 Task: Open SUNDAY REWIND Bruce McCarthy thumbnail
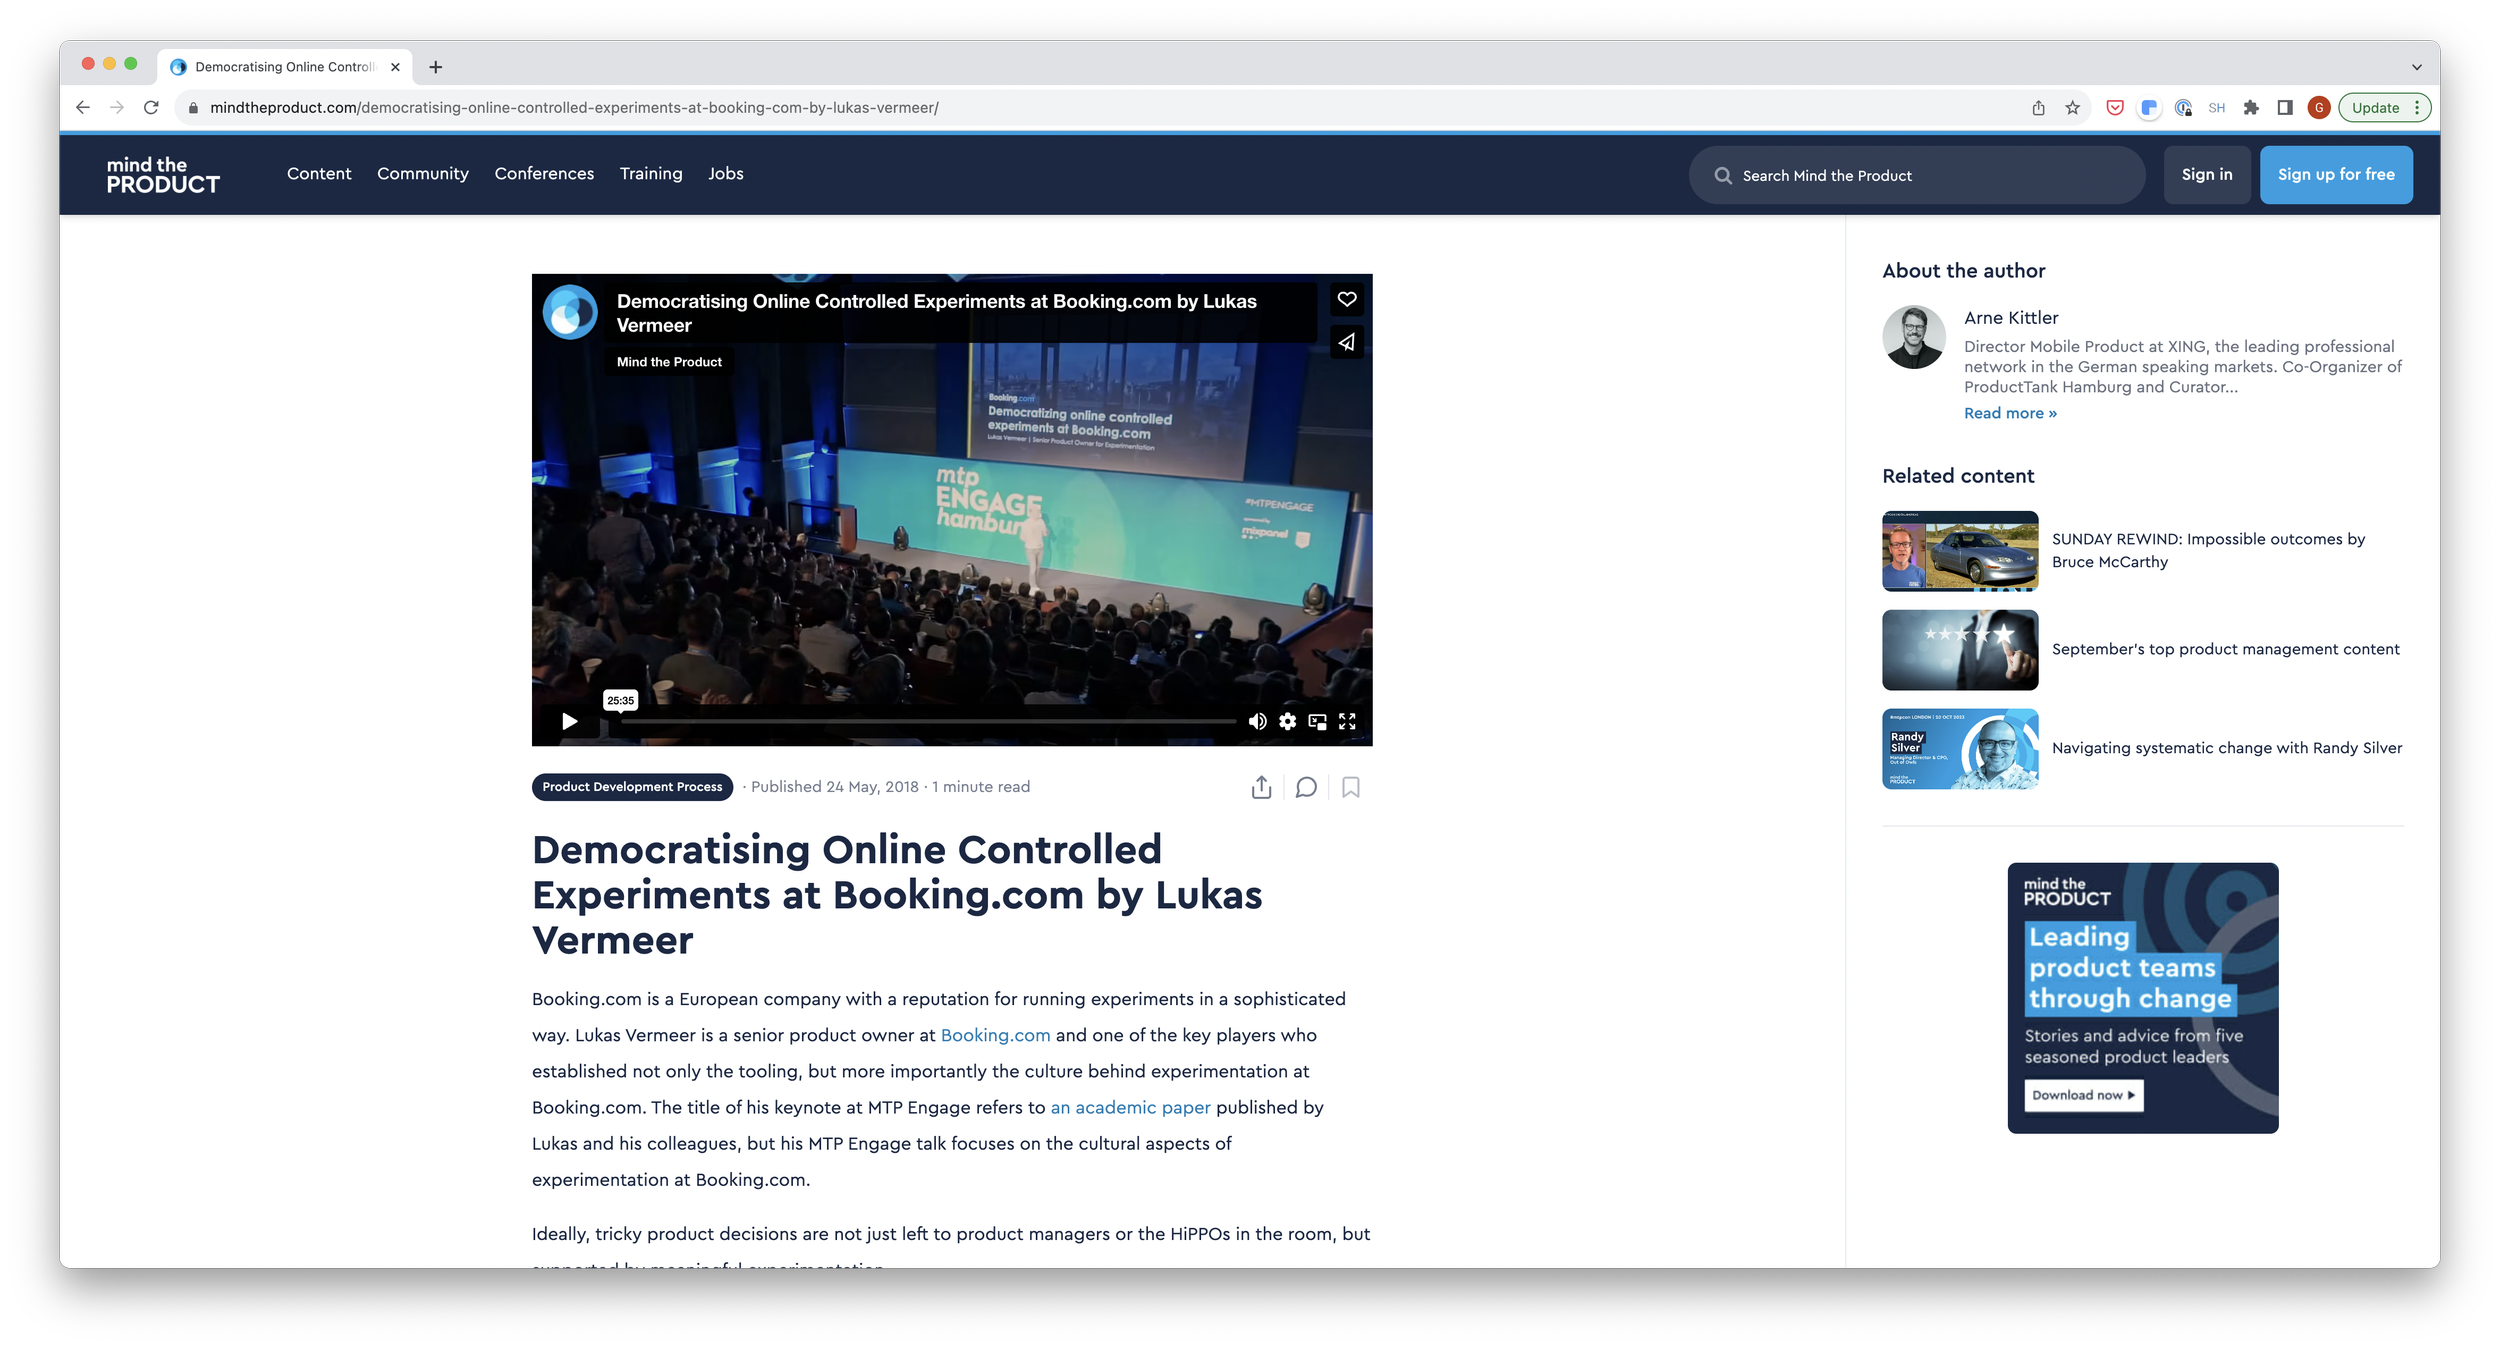click(x=1960, y=551)
